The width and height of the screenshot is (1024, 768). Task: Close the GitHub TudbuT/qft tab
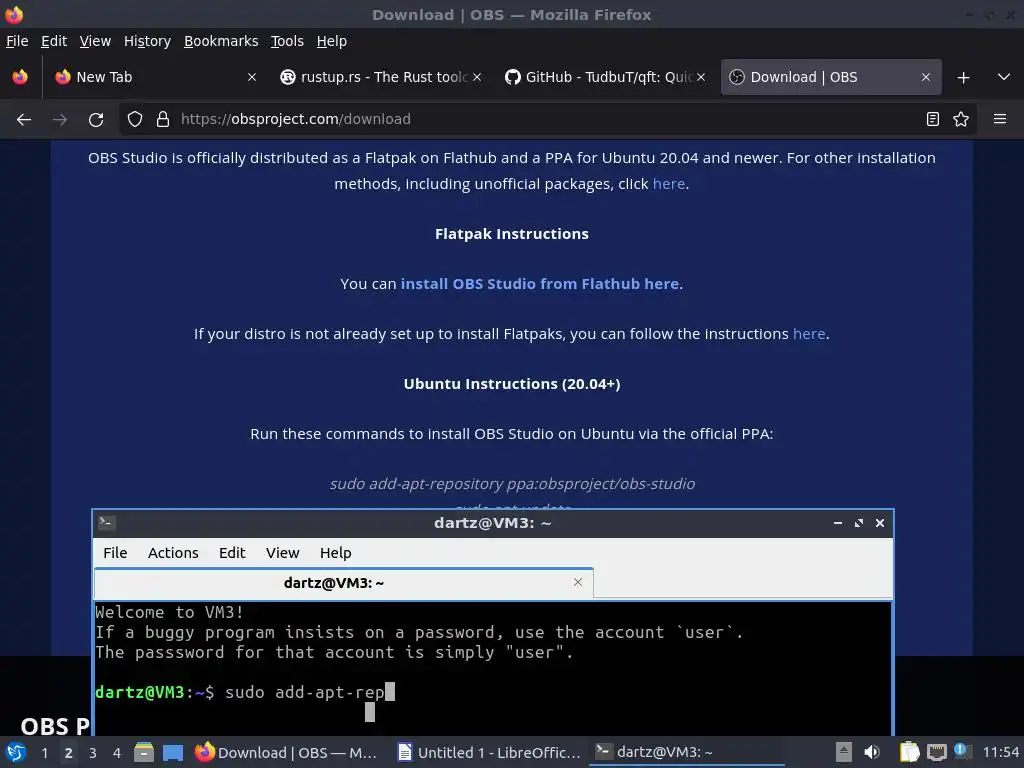tap(701, 77)
